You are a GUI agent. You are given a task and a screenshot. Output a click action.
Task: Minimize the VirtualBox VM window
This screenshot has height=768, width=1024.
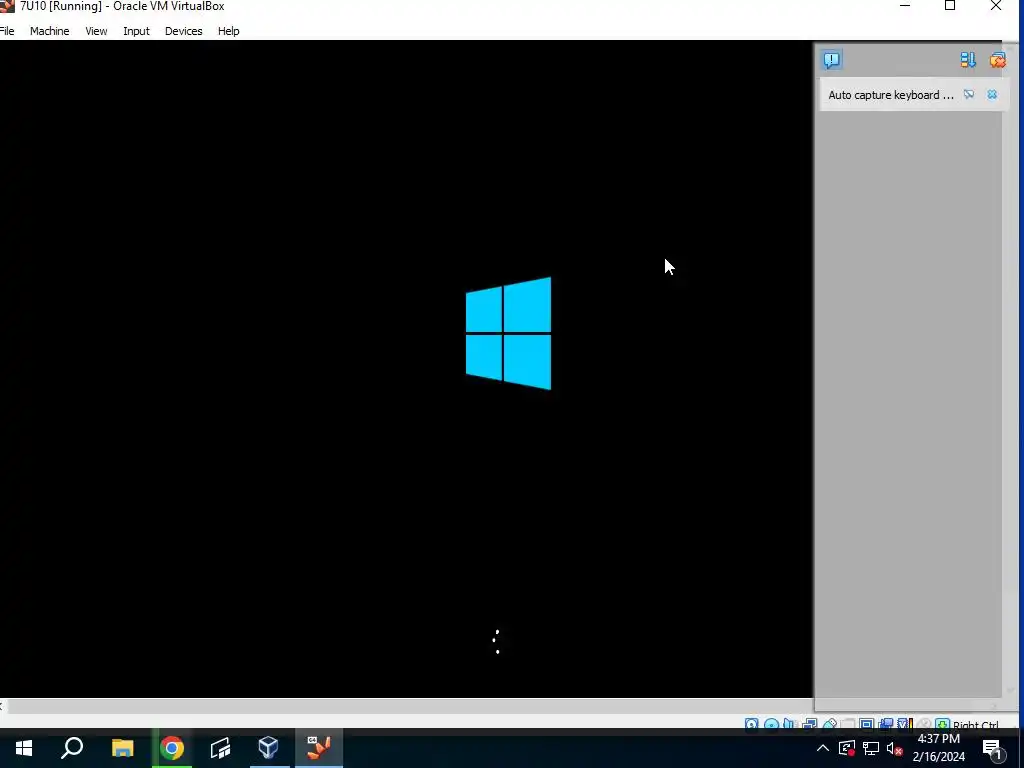[x=905, y=6]
